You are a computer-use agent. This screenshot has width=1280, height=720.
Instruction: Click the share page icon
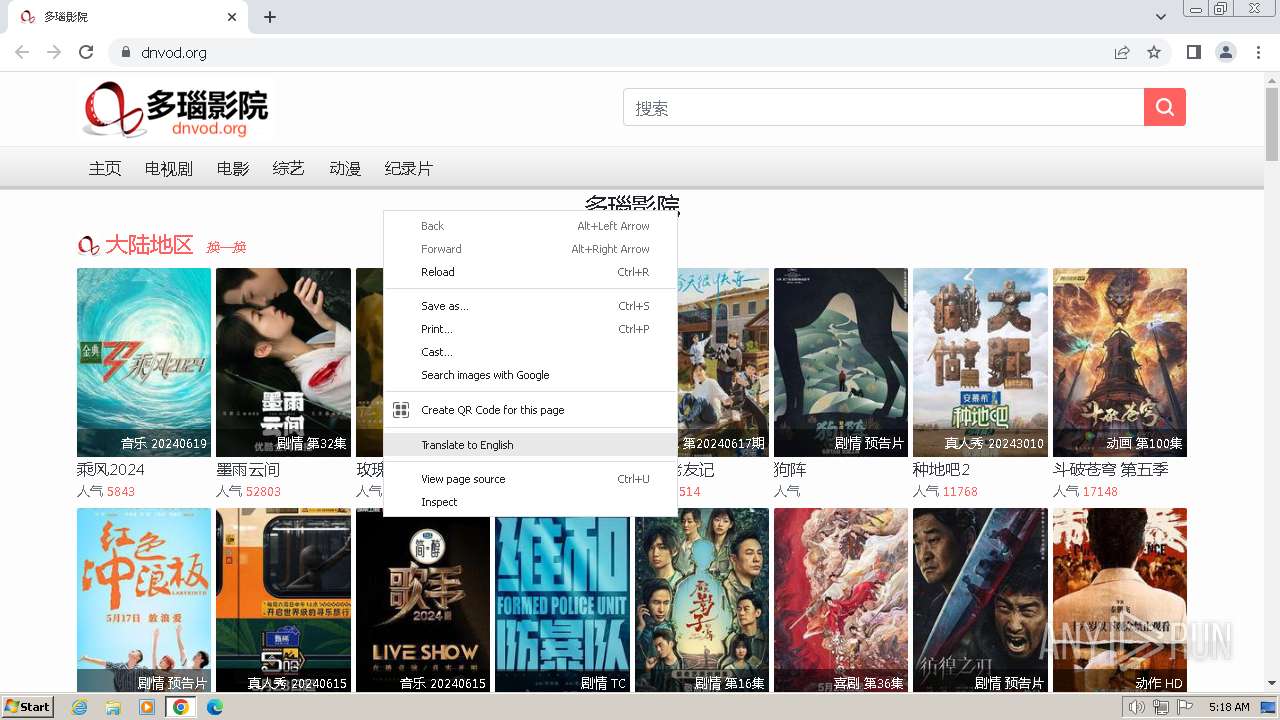1122,52
